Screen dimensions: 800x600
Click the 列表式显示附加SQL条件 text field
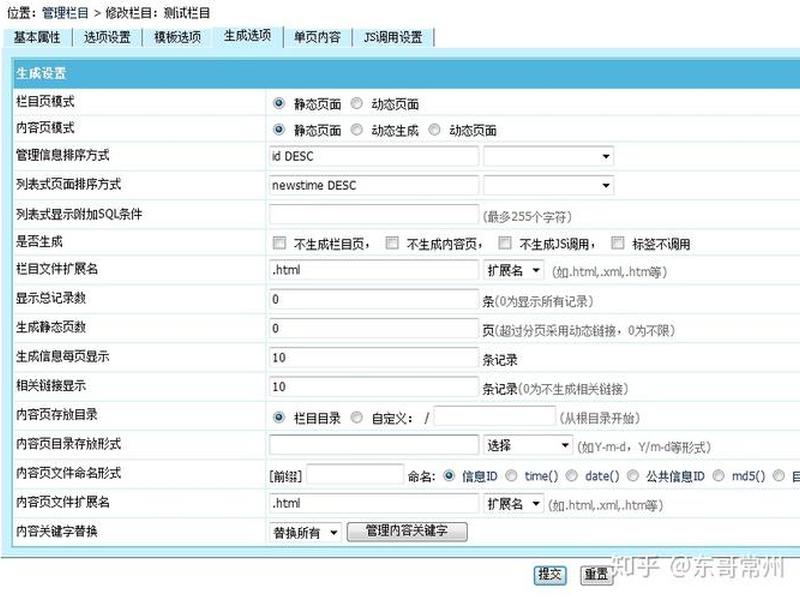373,214
